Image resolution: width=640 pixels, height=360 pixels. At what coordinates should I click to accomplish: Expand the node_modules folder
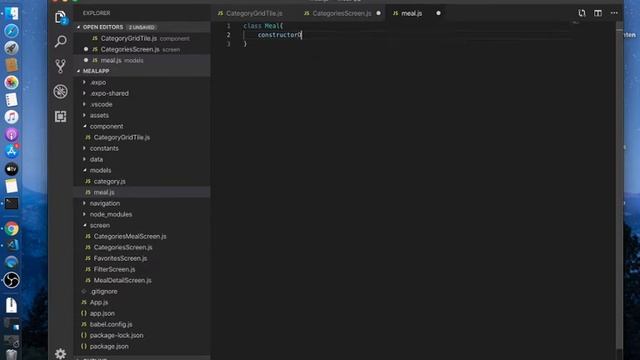[111, 214]
